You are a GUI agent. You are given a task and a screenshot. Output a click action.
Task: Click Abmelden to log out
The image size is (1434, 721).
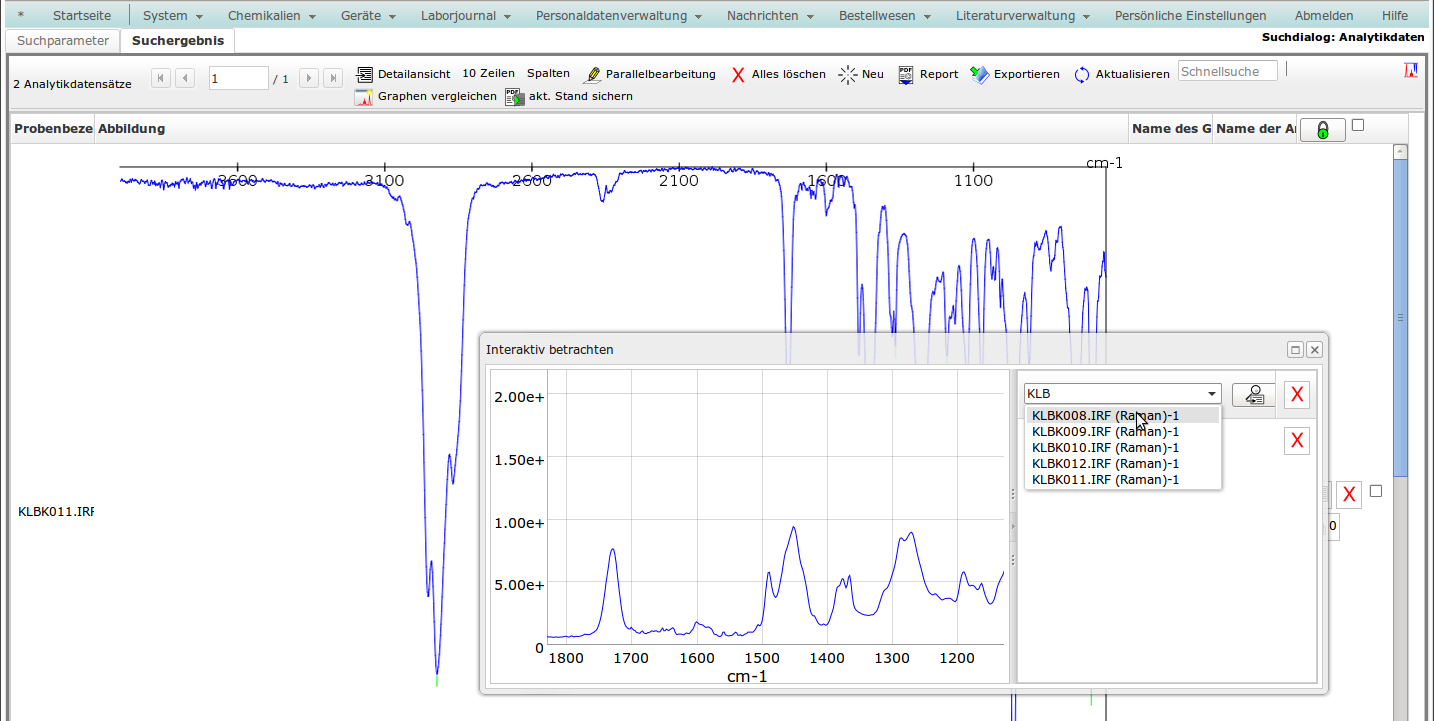point(1323,16)
